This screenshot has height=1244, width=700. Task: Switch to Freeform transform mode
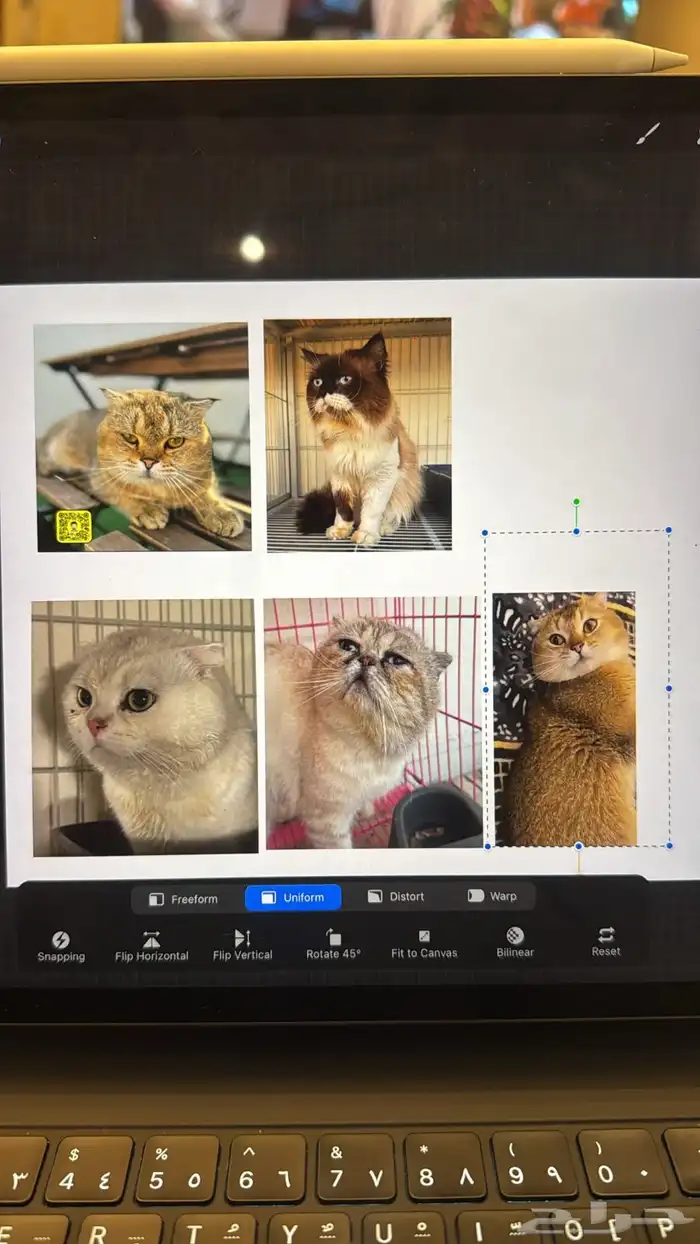184,899
